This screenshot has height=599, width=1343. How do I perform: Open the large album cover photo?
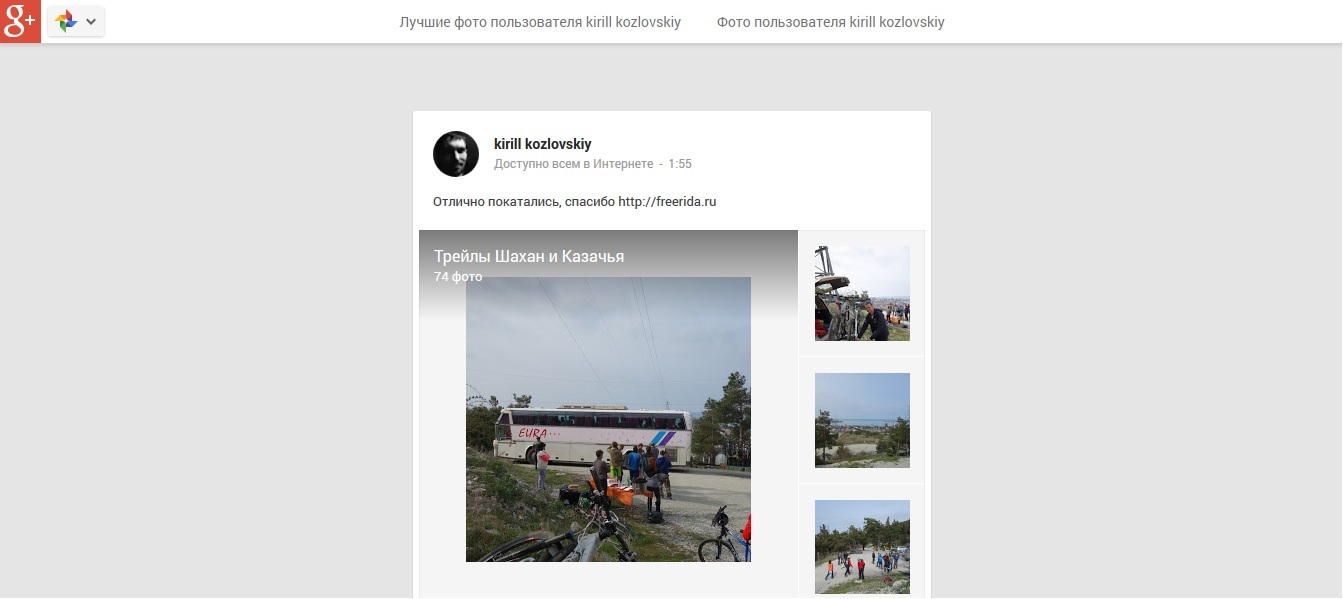tap(608, 419)
